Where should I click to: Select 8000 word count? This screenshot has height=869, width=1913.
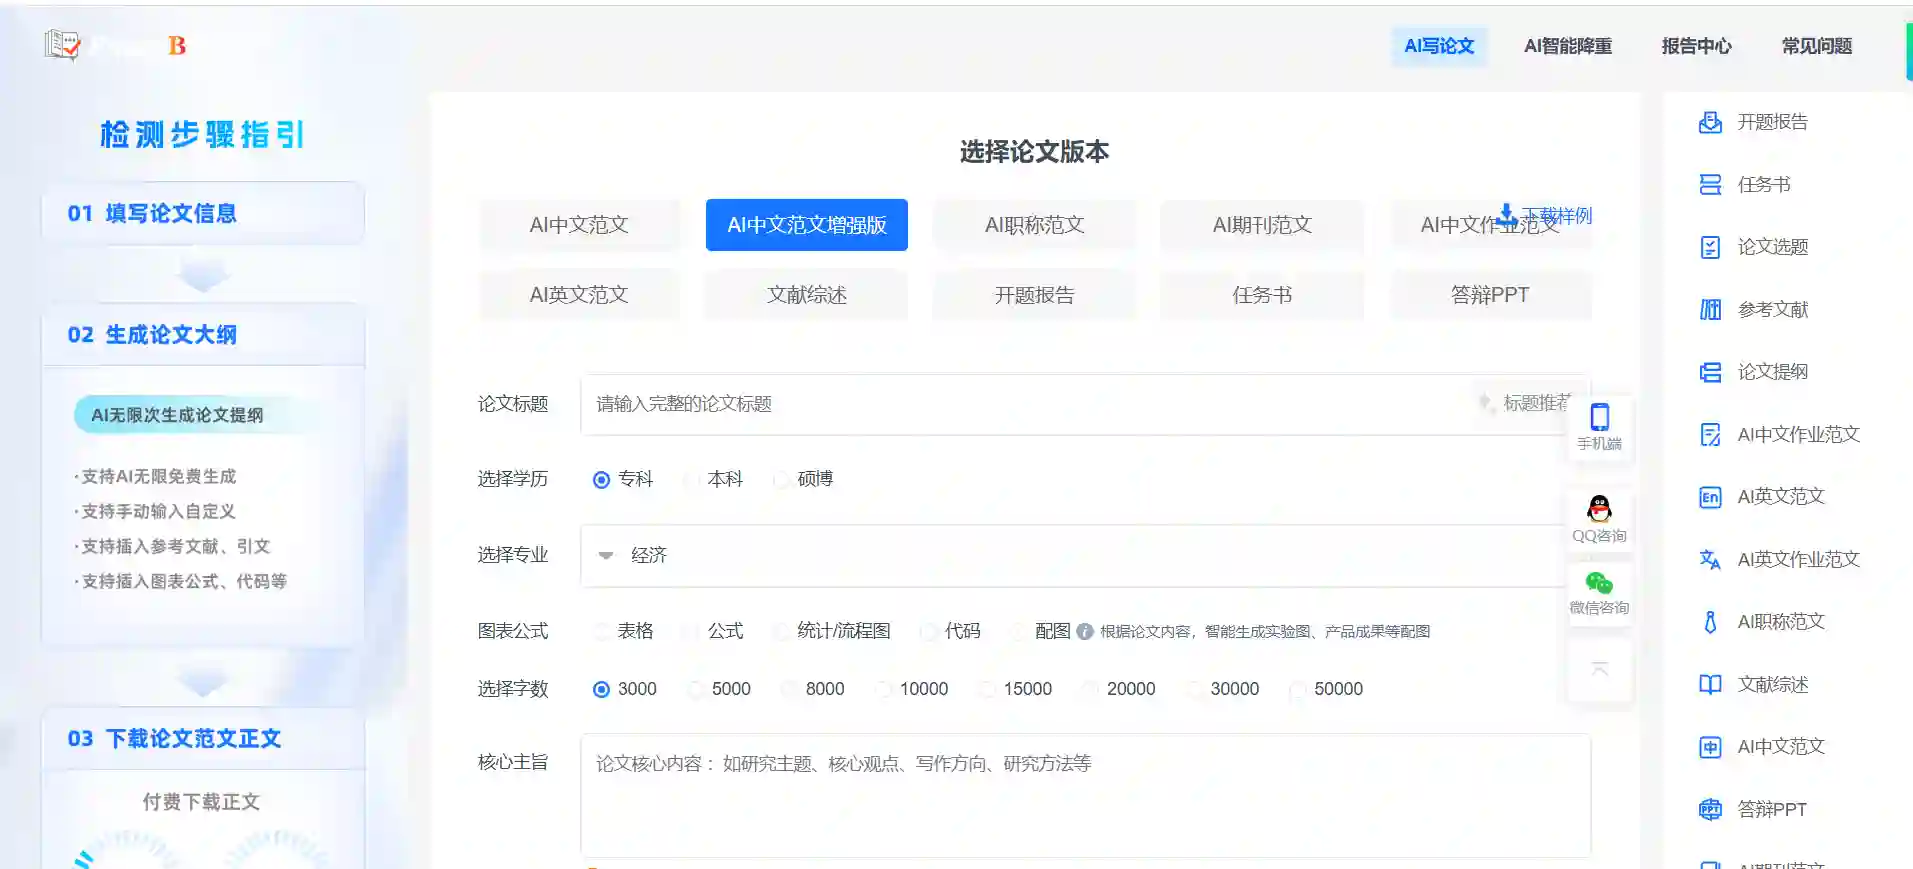789,689
